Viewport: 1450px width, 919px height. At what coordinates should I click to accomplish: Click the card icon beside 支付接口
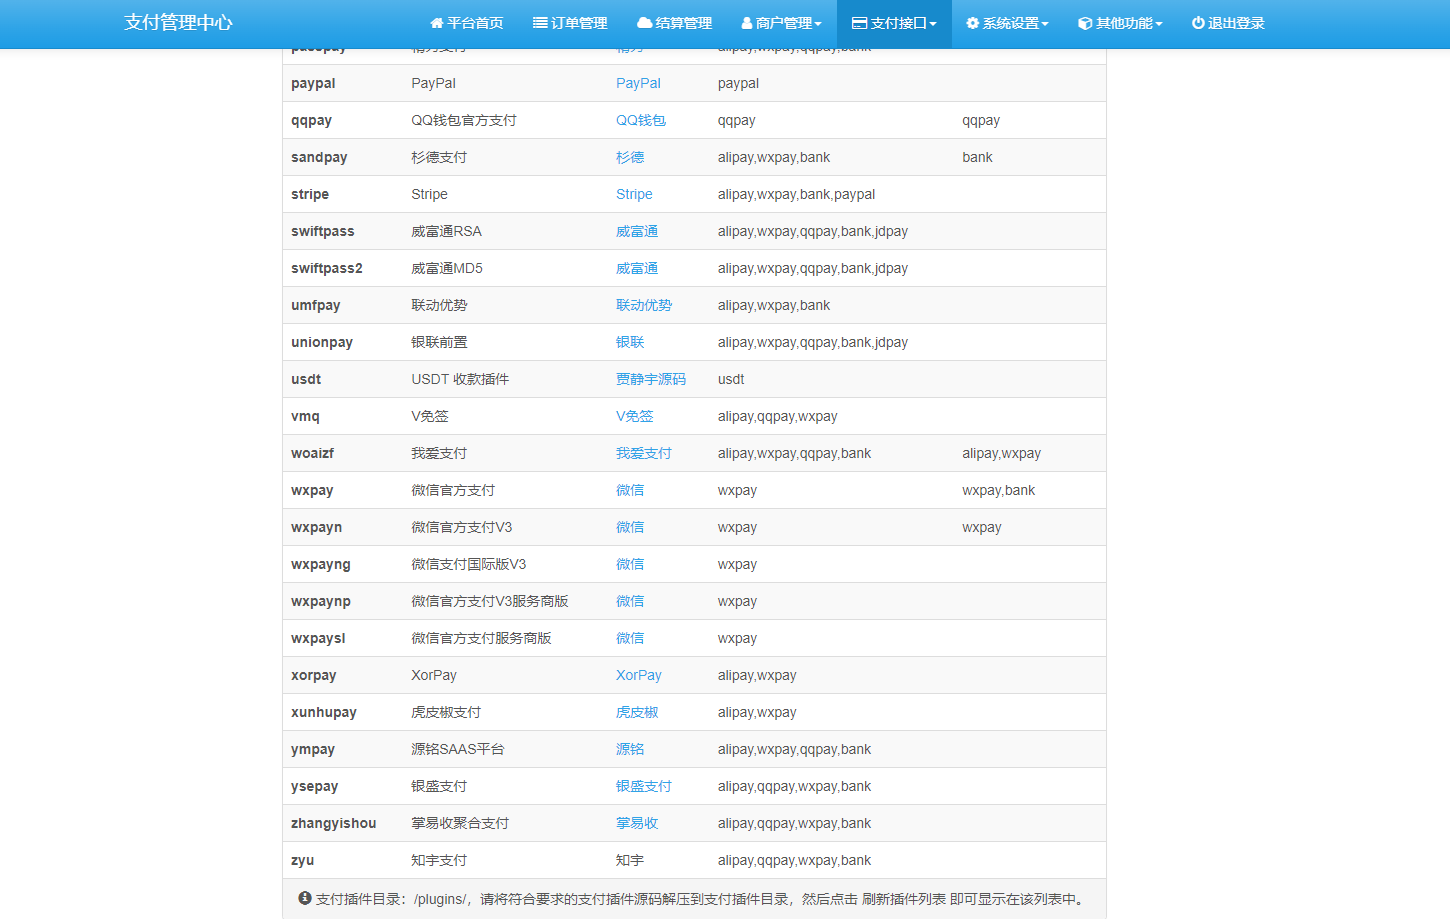[x=859, y=23]
